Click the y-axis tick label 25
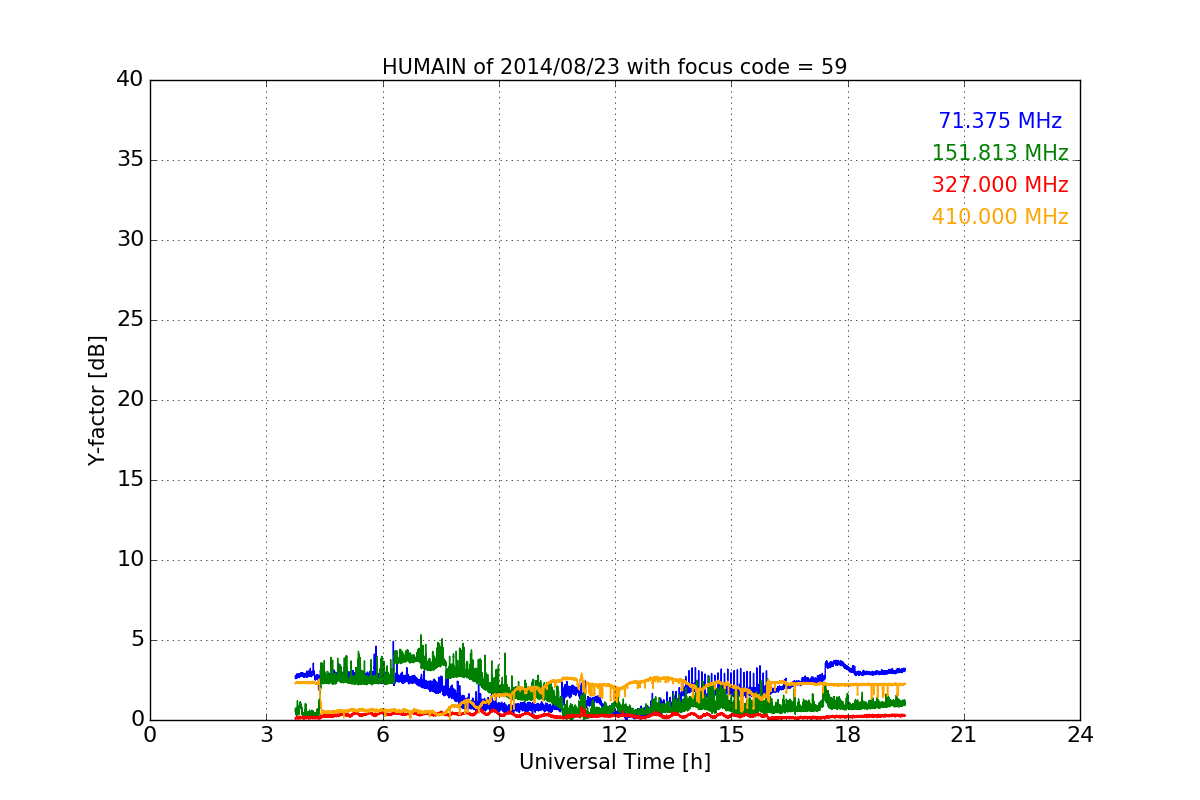The width and height of the screenshot is (1200, 800). click(130, 320)
